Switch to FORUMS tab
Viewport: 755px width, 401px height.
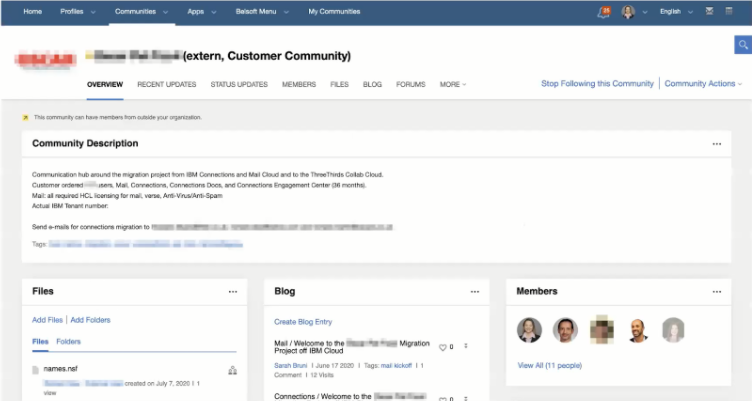pyautogui.click(x=411, y=84)
